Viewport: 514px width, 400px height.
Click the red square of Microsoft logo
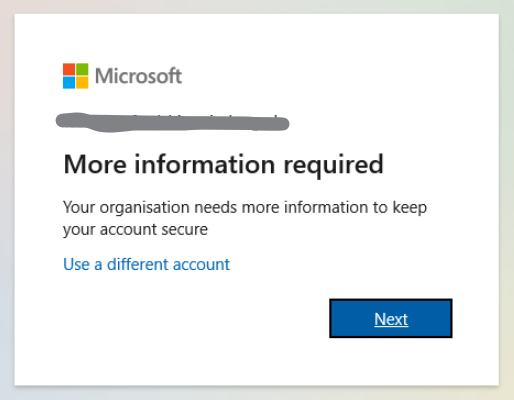pyautogui.click(x=69, y=69)
